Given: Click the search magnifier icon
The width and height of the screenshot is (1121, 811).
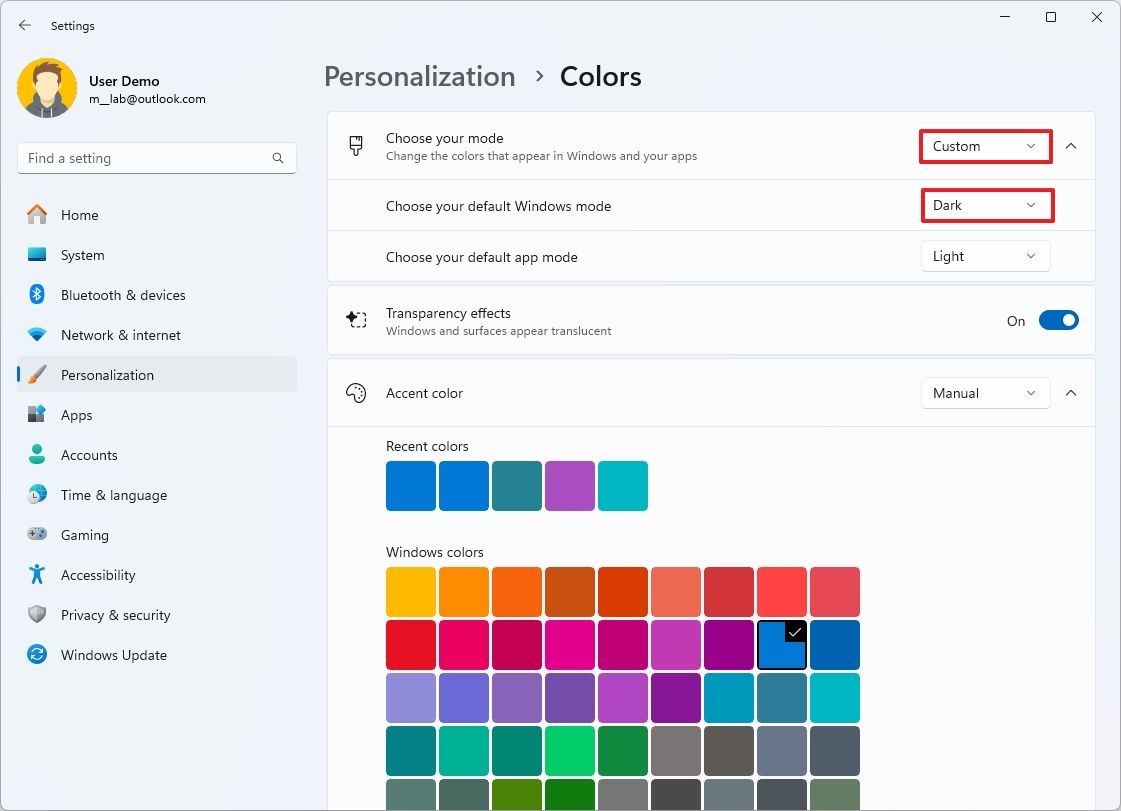Looking at the screenshot, I should point(278,158).
